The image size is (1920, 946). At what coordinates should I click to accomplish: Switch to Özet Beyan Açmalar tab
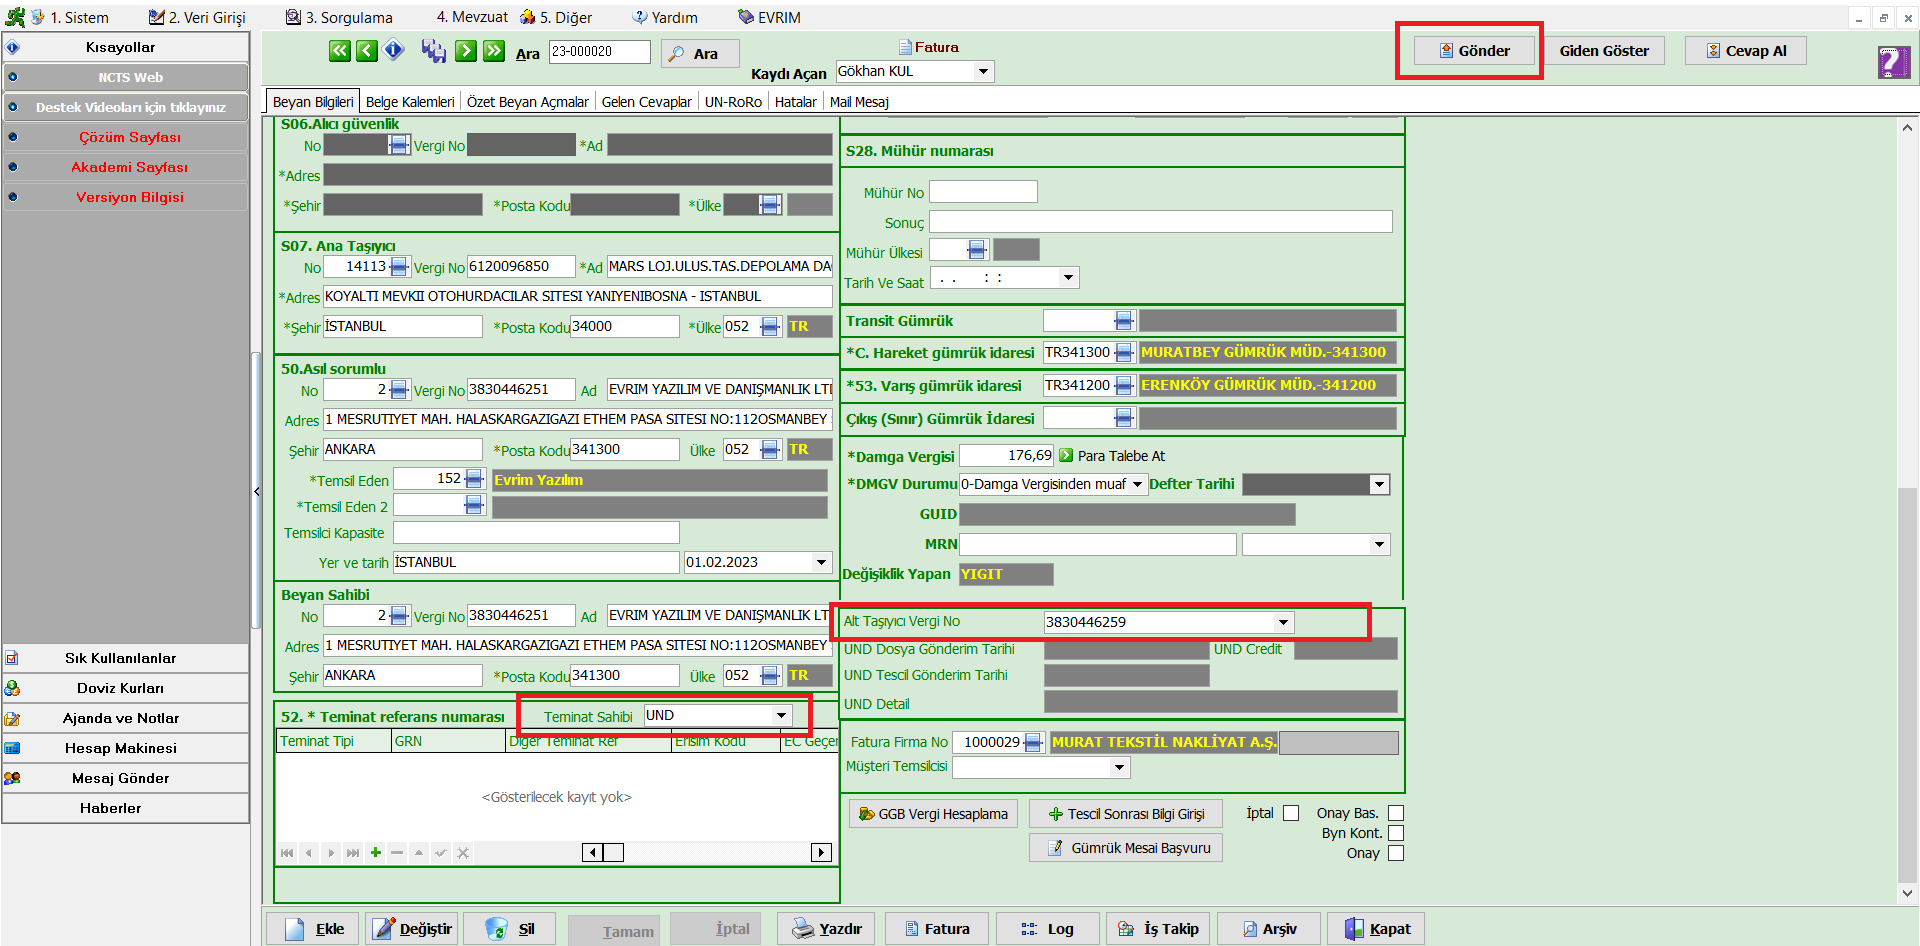527,102
